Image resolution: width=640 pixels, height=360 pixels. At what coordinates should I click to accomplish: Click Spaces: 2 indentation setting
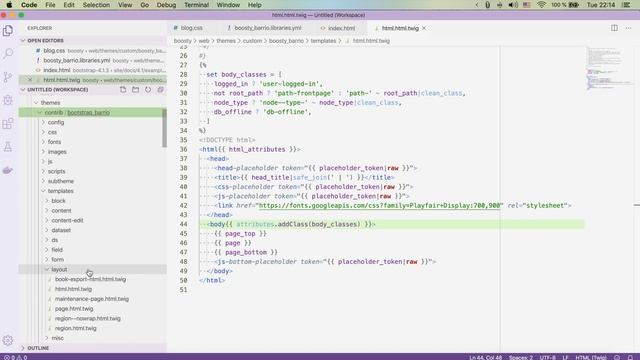click(x=520, y=357)
